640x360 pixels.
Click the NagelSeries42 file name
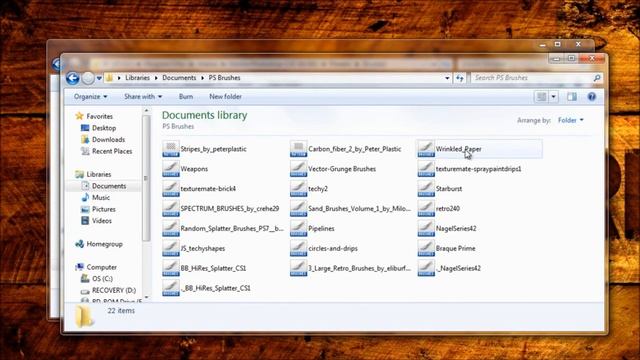point(456,229)
